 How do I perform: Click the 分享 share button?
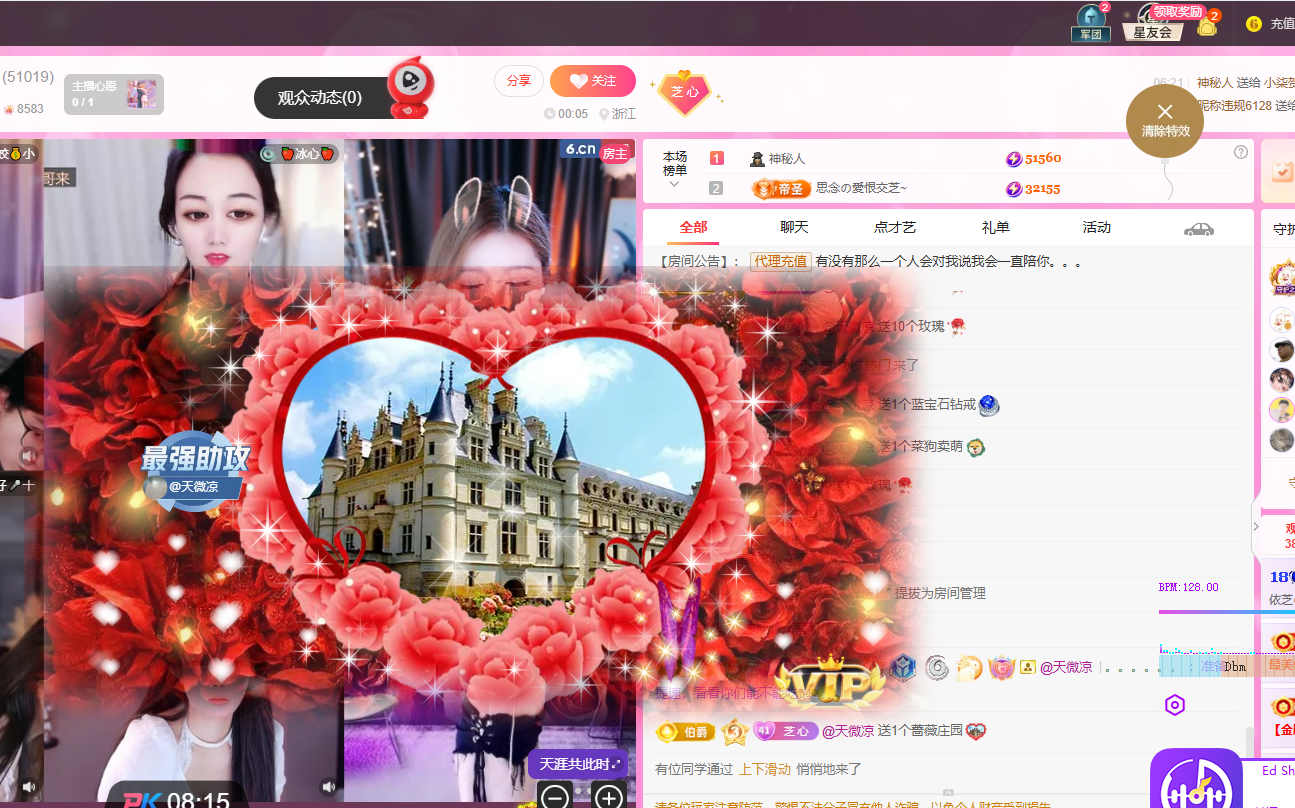click(x=519, y=81)
